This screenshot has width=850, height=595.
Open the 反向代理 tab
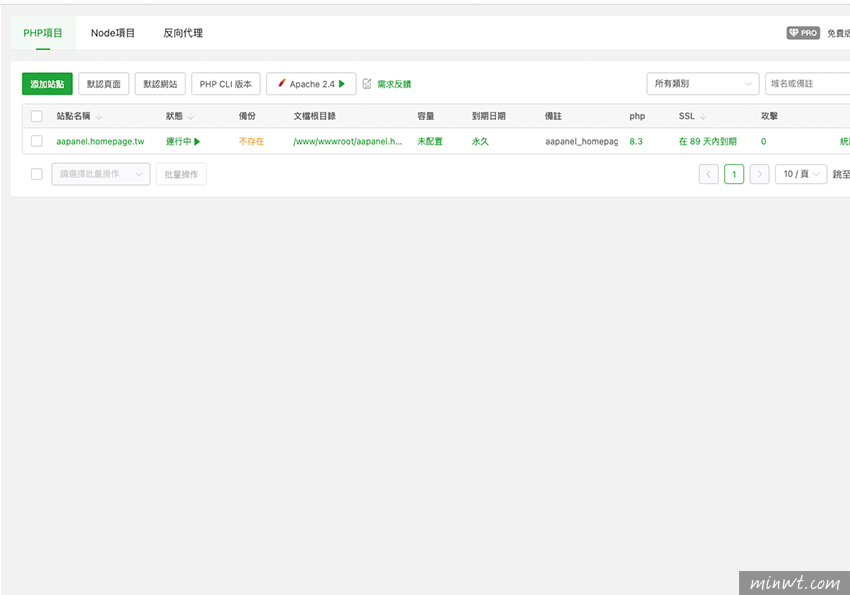point(183,33)
